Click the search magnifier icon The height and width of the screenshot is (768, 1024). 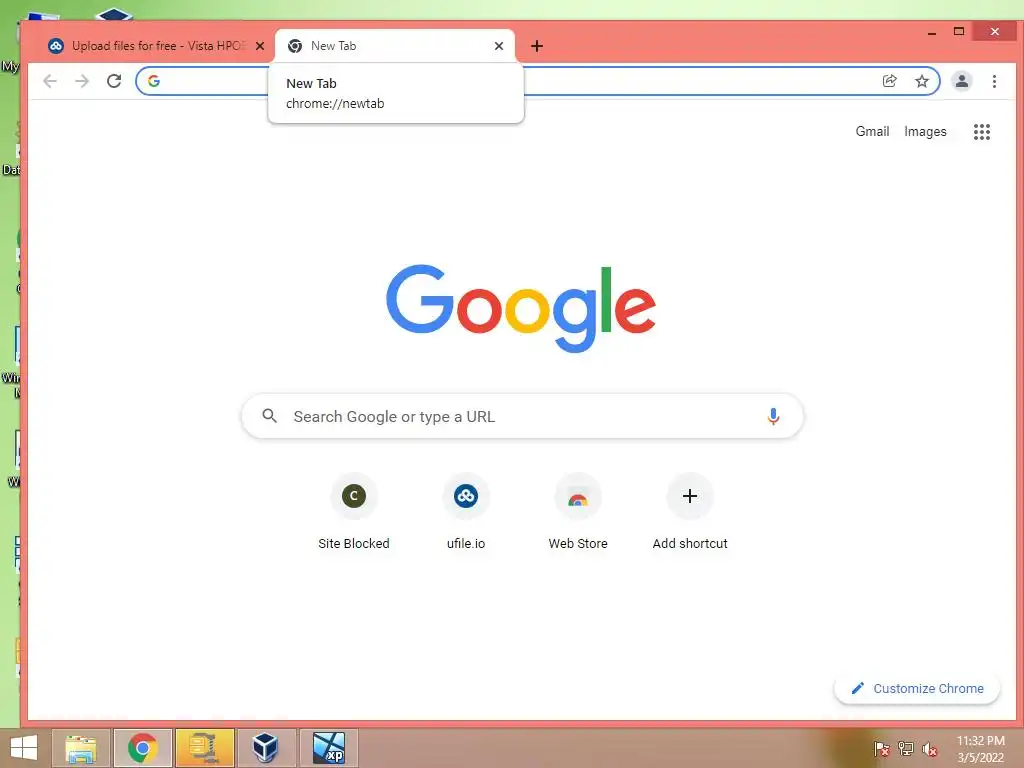(269, 415)
